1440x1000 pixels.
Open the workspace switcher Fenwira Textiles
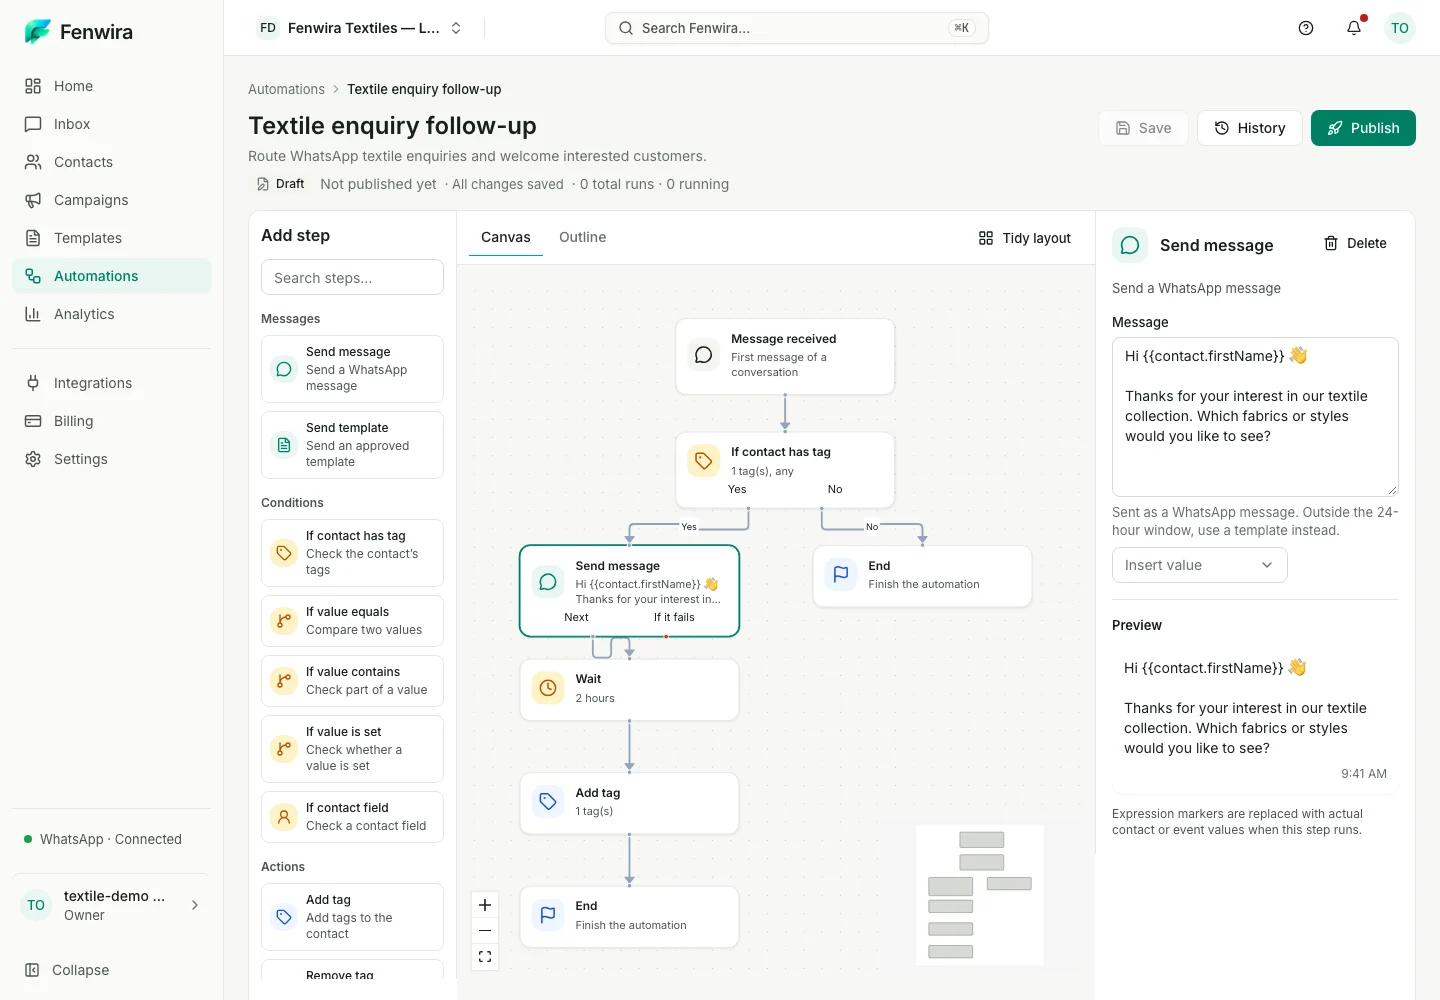point(360,28)
